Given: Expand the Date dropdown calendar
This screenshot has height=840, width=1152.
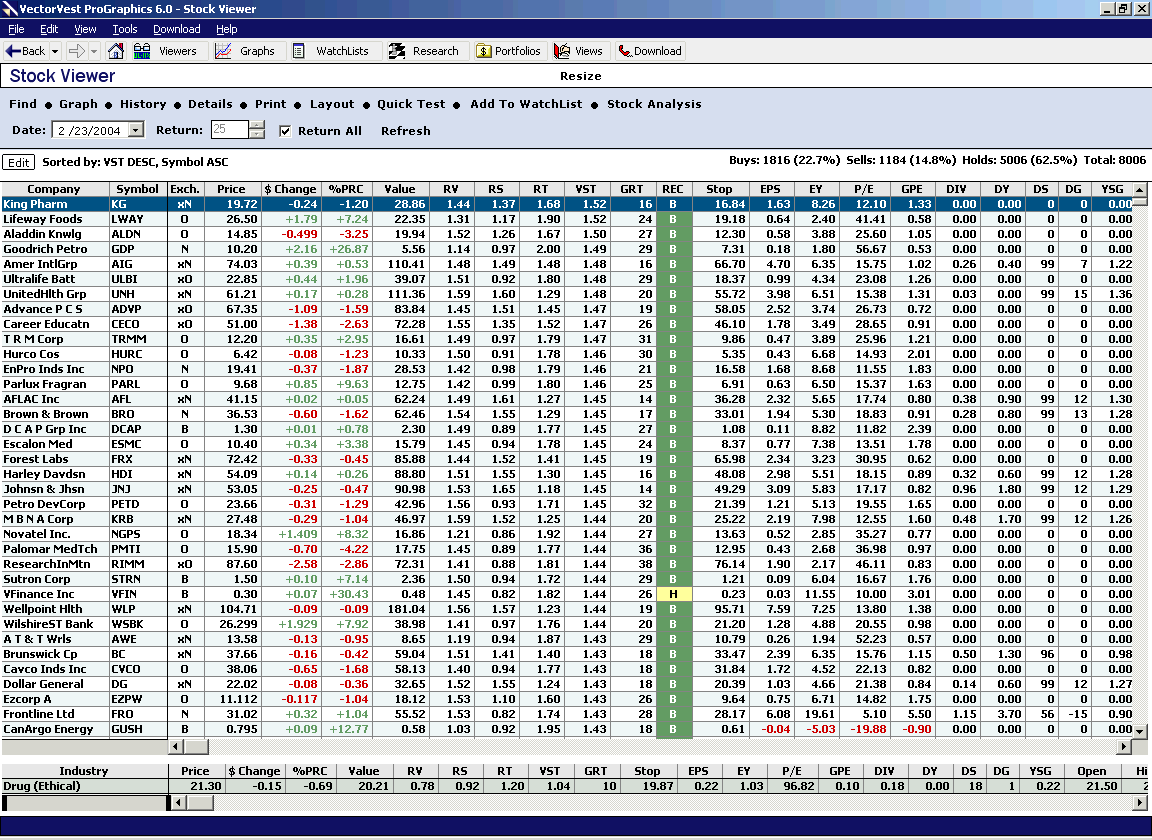Looking at the screenshot, I should tap(136, 130).
